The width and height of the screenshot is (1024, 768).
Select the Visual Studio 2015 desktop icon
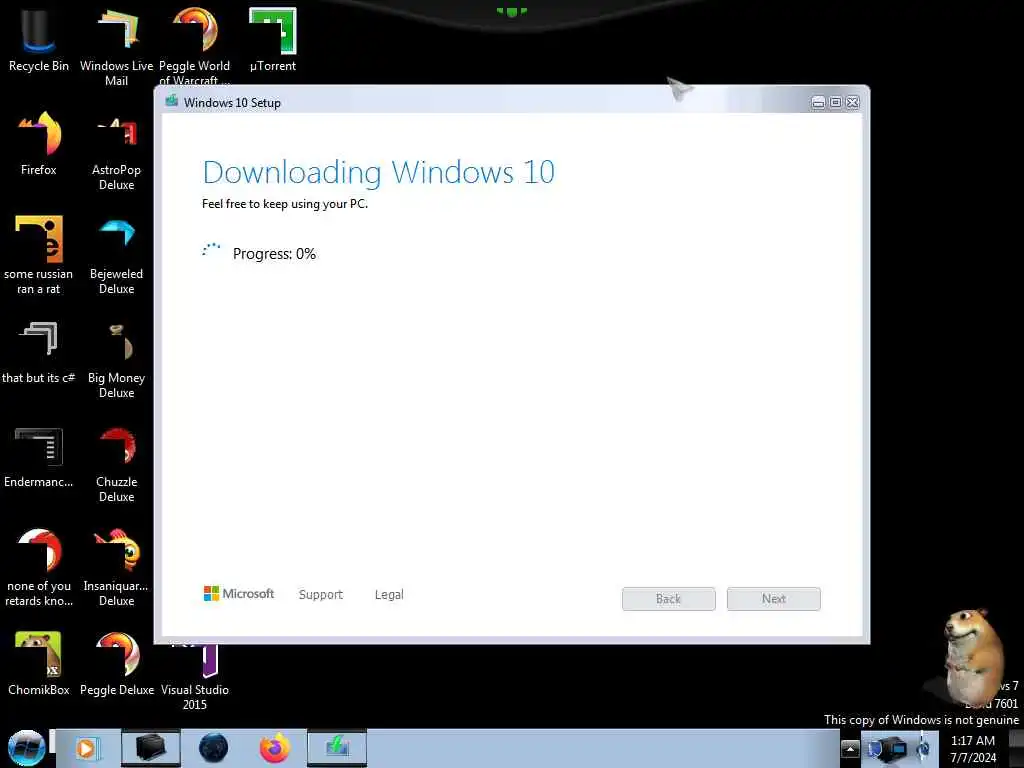[x=195, y=677]
